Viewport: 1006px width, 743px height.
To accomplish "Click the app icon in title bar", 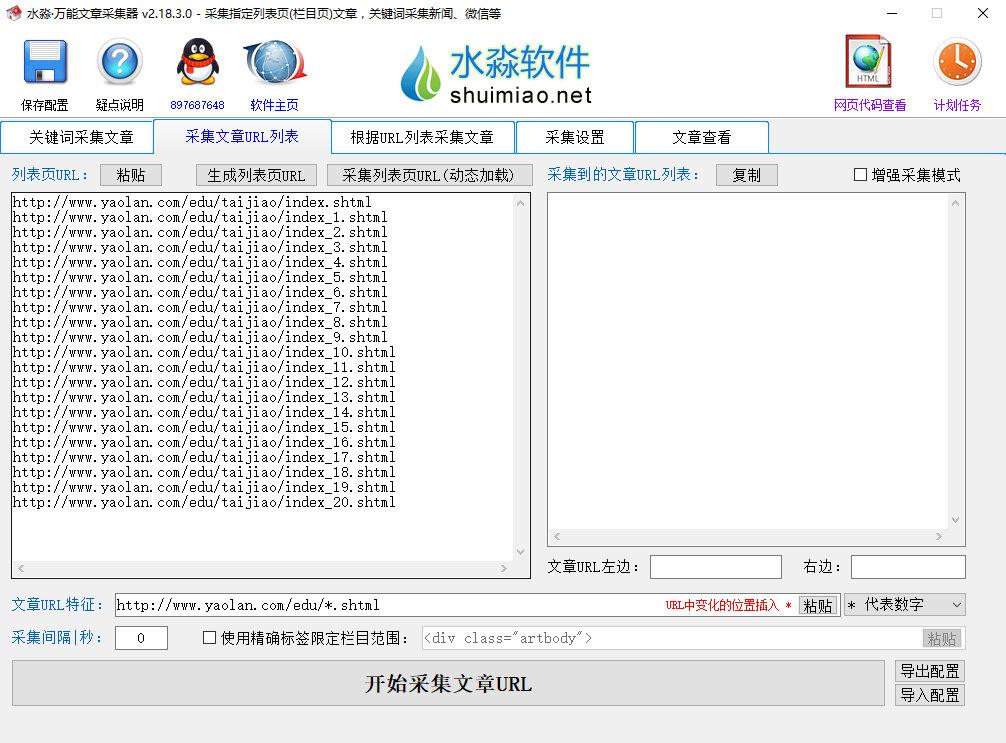I will tap(13, 13).
